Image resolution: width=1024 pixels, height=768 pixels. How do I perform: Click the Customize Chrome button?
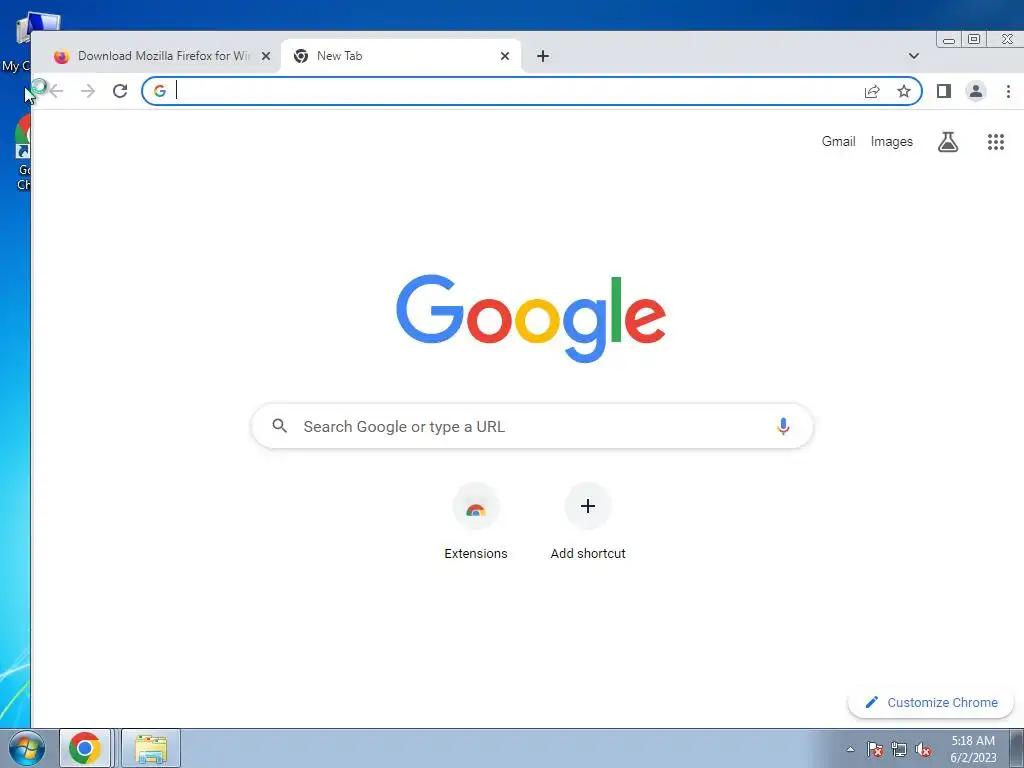931,703
